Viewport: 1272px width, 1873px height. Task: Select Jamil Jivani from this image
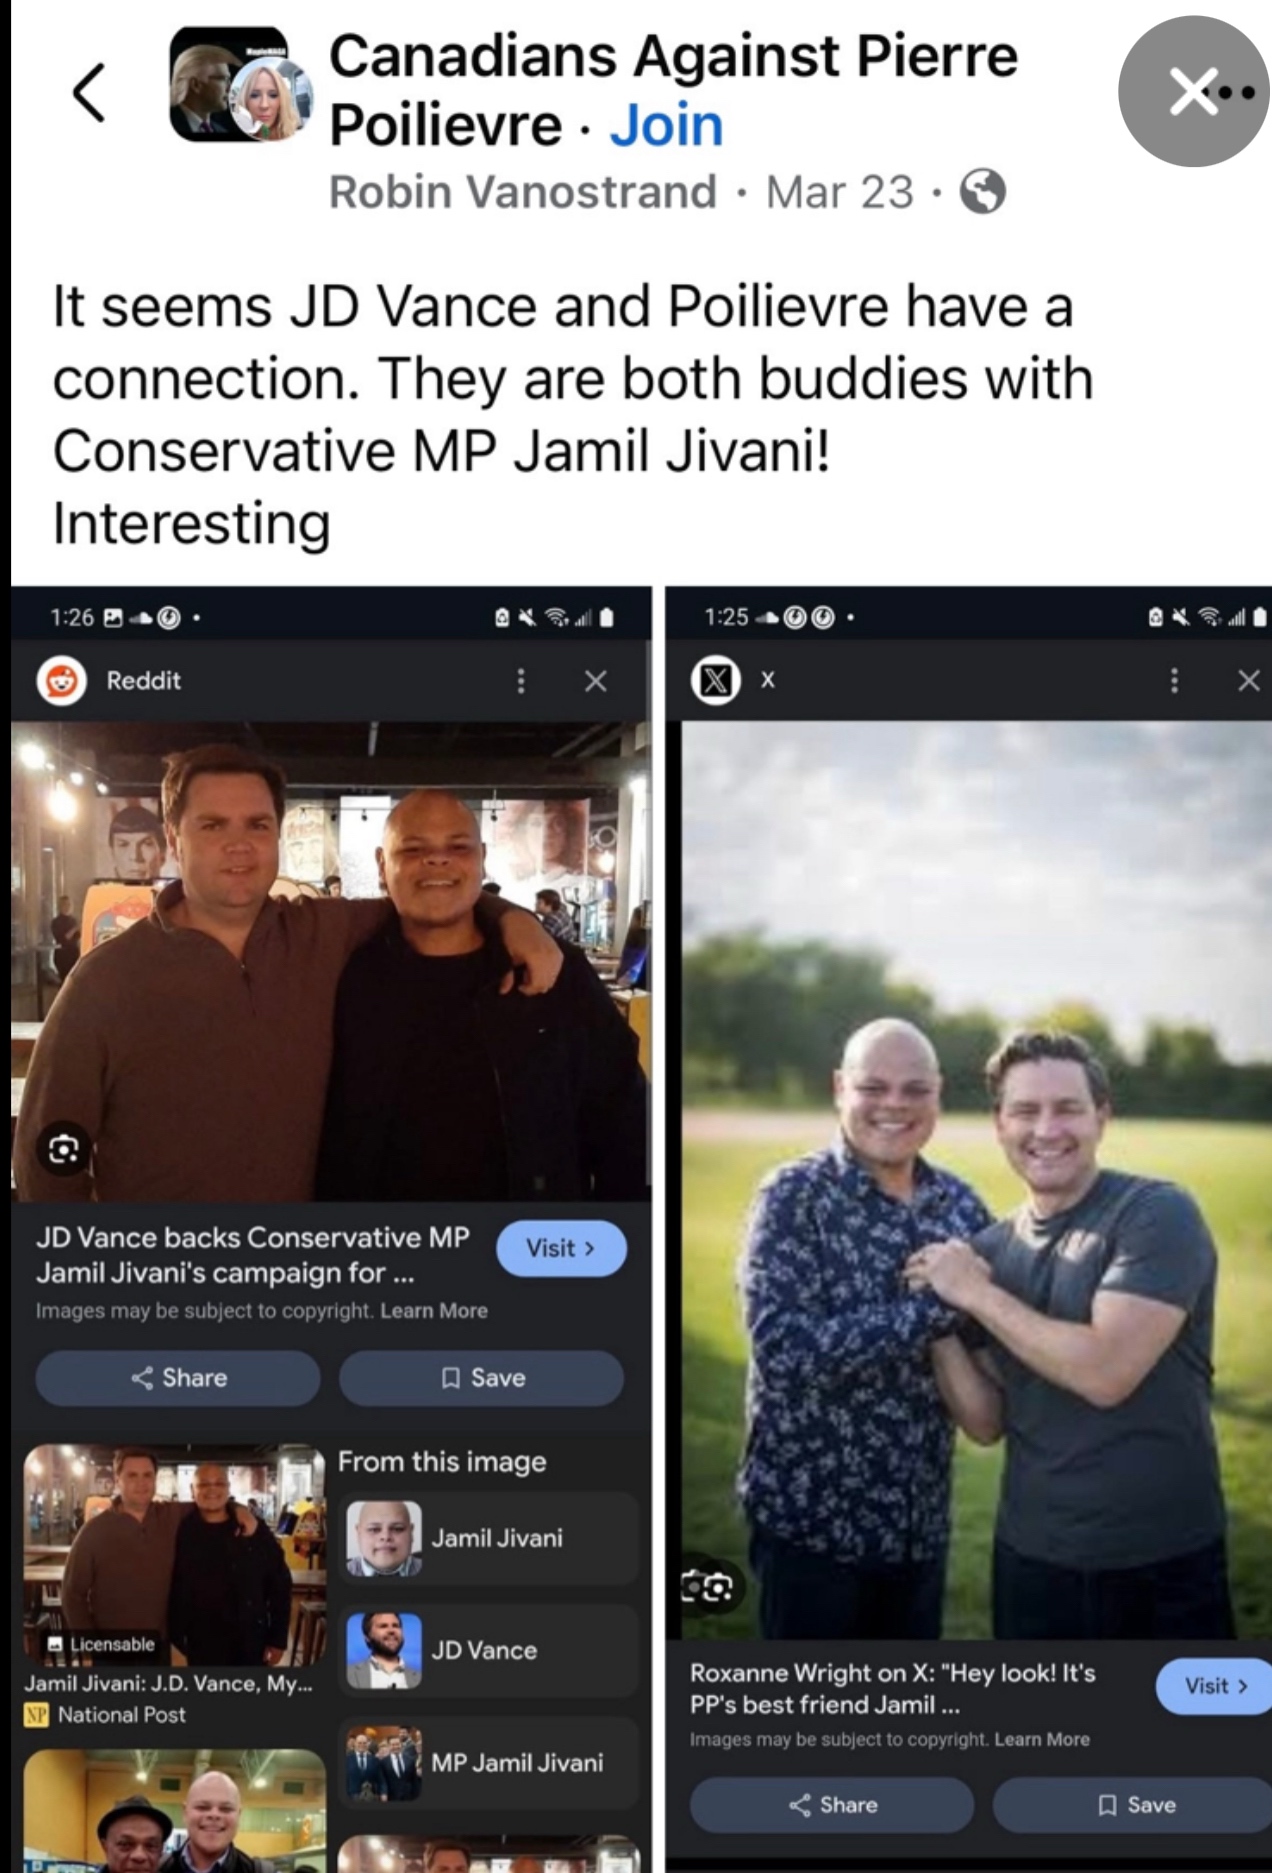click(x=489, y=1538)
